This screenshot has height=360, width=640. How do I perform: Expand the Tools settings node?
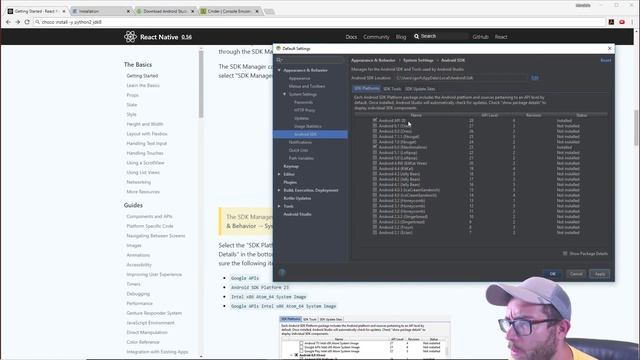point(279,206)
